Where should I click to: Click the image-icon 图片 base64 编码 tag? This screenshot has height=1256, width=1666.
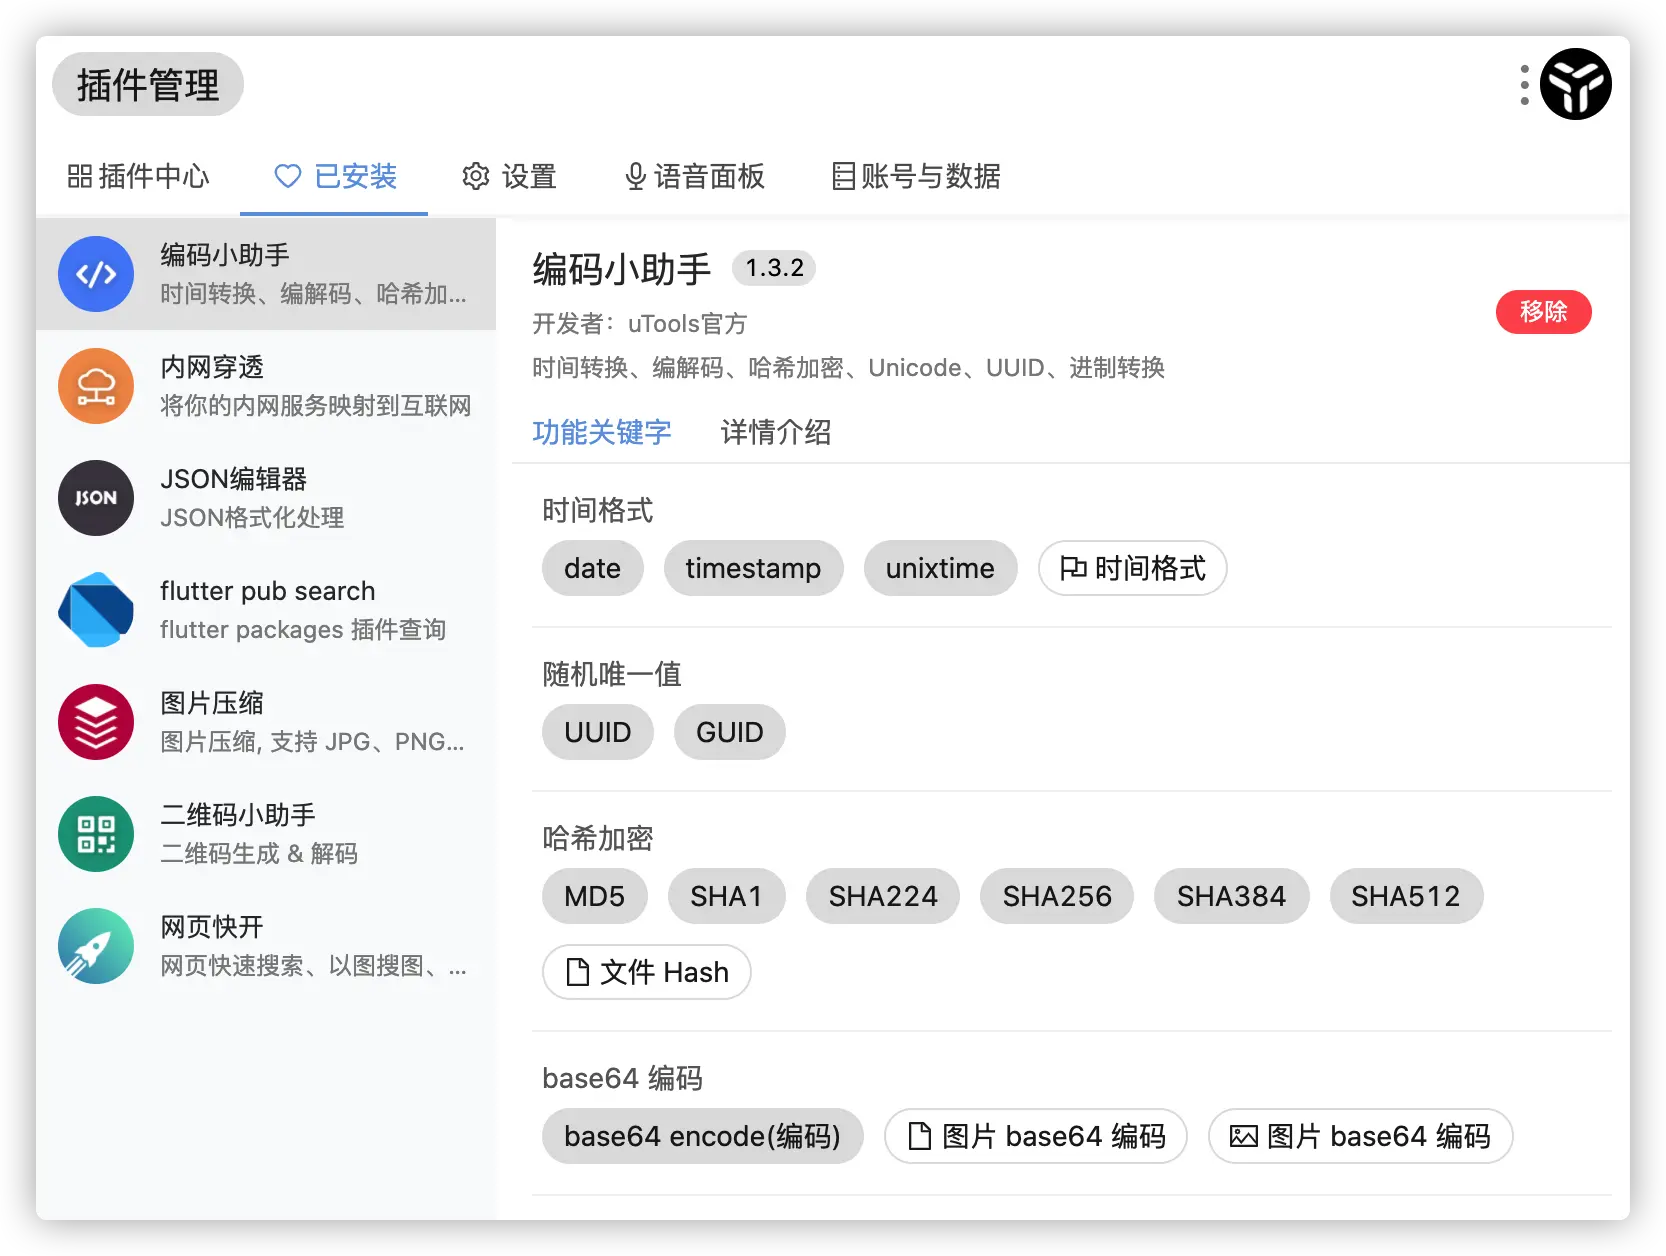[x=1360, y=1136]
